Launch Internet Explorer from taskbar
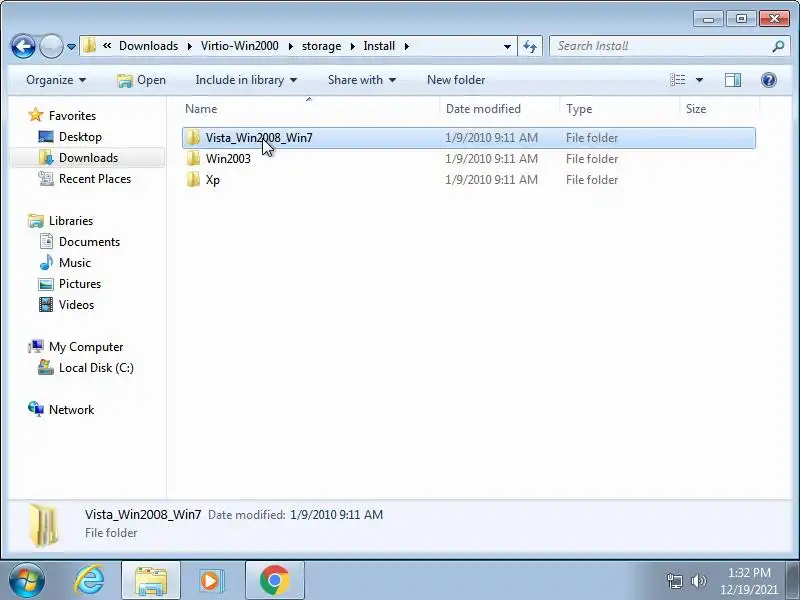800x600 pixels. pos(89,581)
